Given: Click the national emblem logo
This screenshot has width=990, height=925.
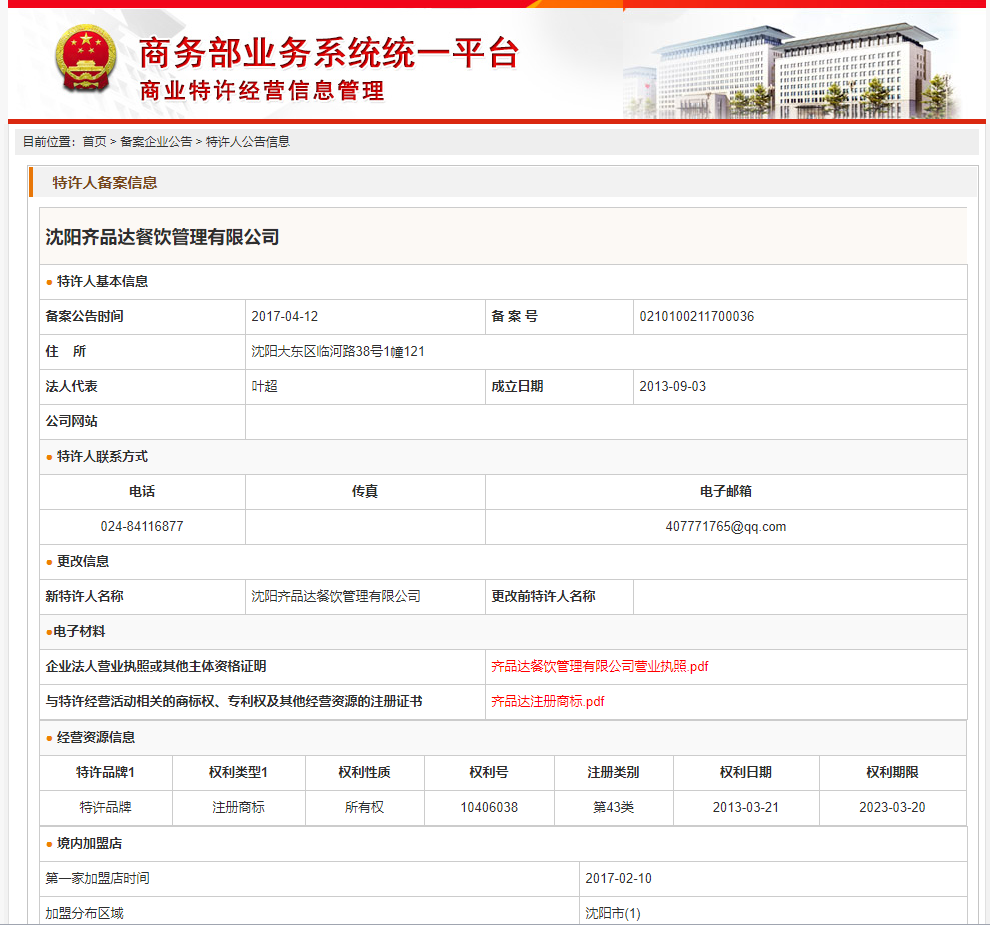Looking at the screenshot, I should click(86, 57).
